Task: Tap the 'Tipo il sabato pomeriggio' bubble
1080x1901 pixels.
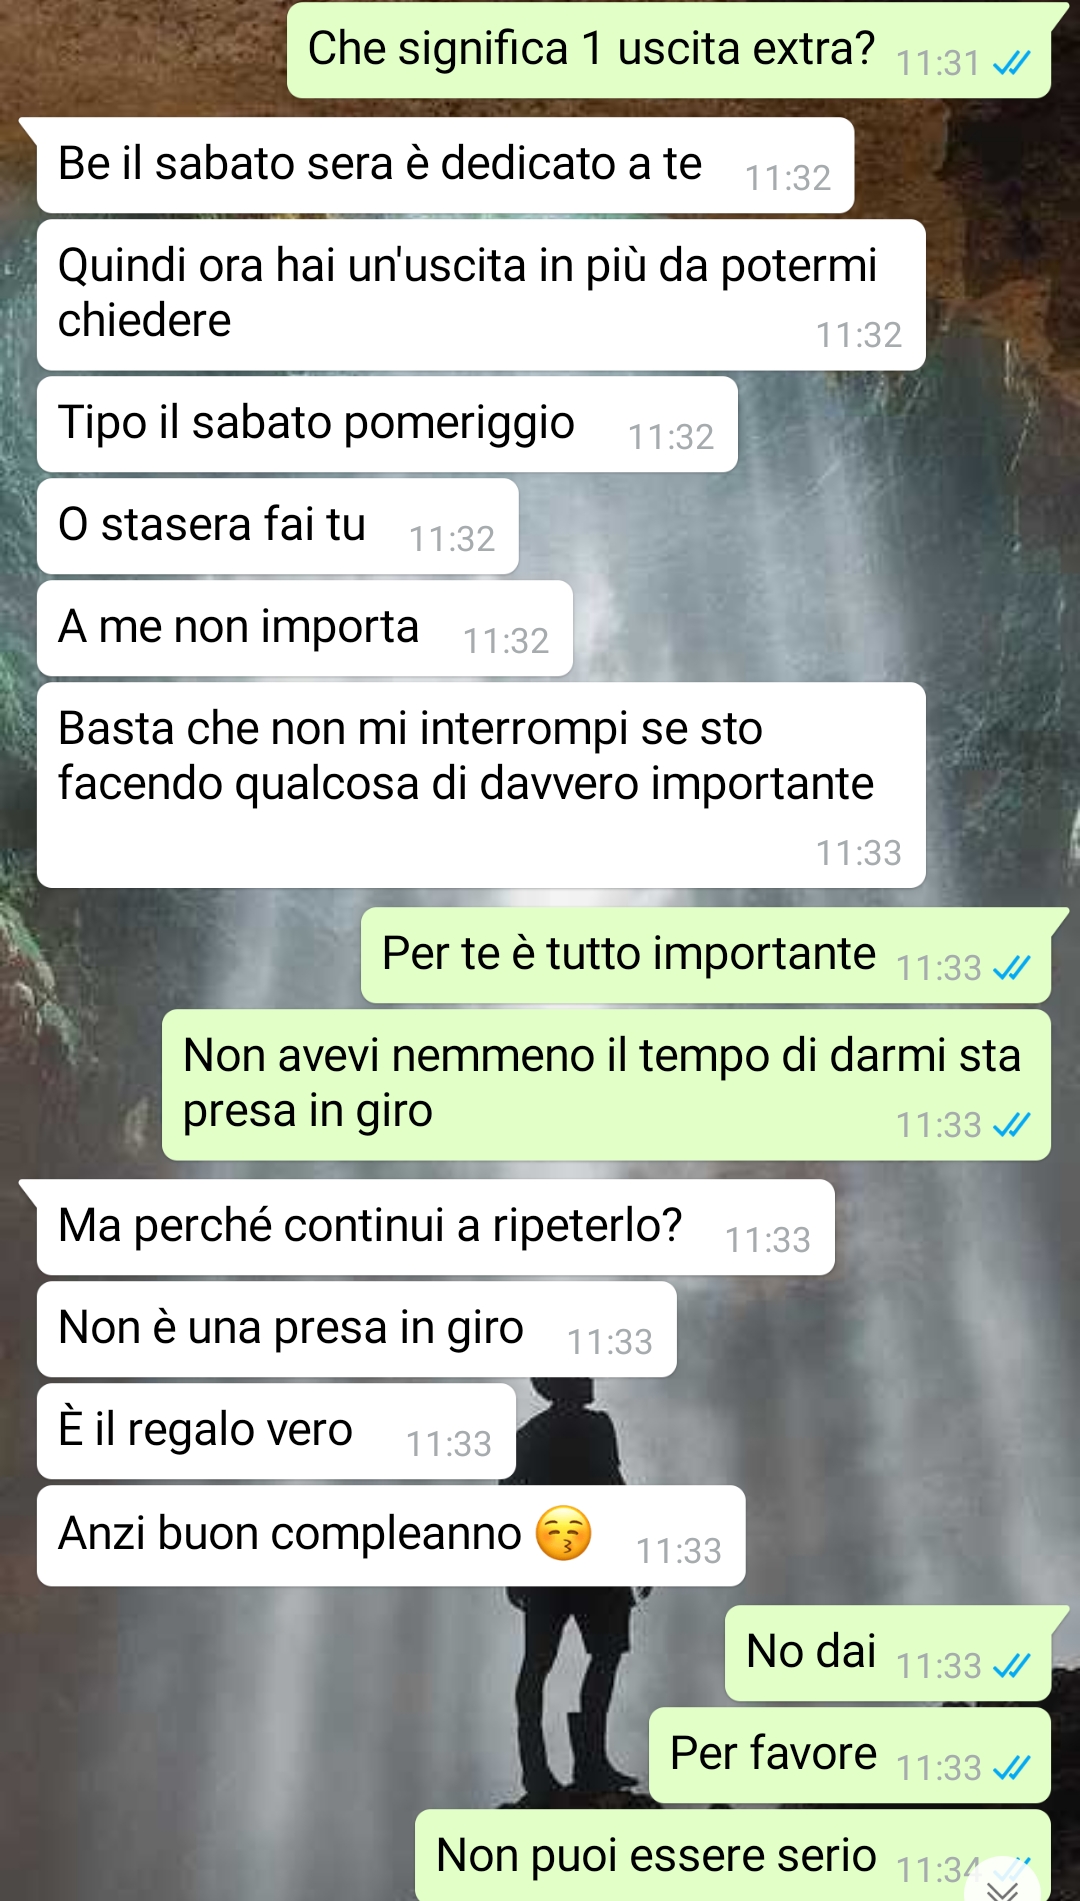Action: tap(387, 424)
